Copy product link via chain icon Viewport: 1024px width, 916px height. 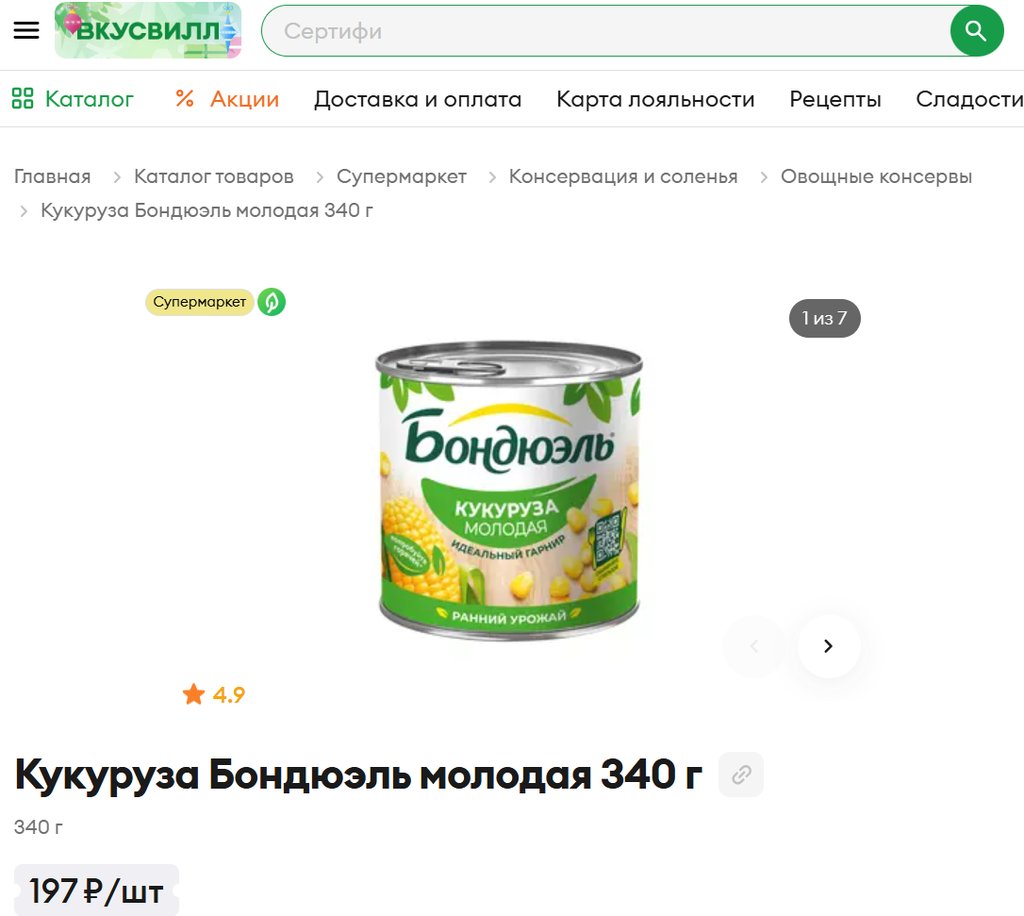741,775
